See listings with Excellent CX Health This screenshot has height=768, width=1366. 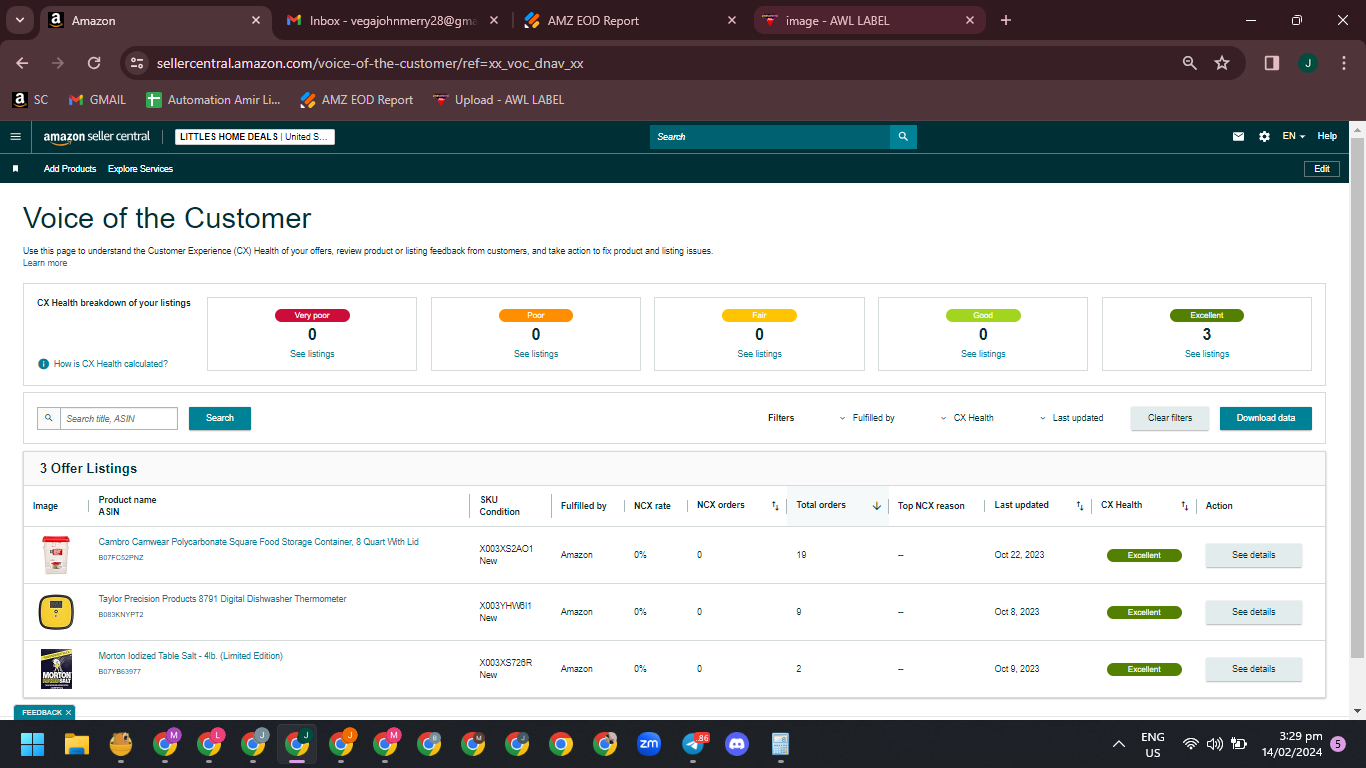point(1207,354)
